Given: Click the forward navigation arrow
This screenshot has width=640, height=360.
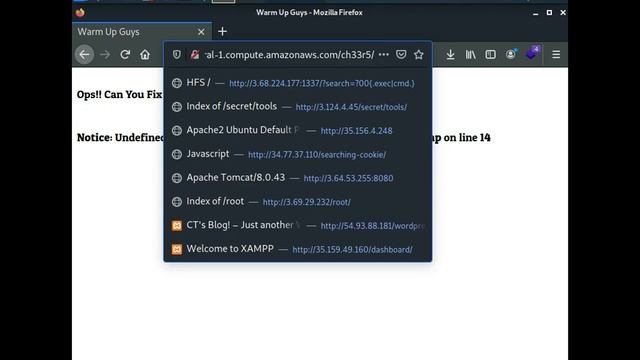Looking at the screenshot, I should pyautogui.click(x=105, y=54).
